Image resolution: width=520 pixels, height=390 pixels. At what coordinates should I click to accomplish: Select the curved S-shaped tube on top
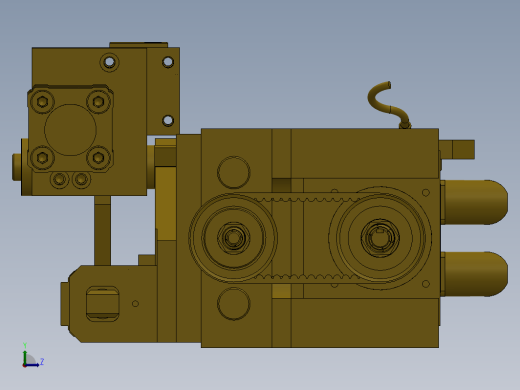coord(388,104)
